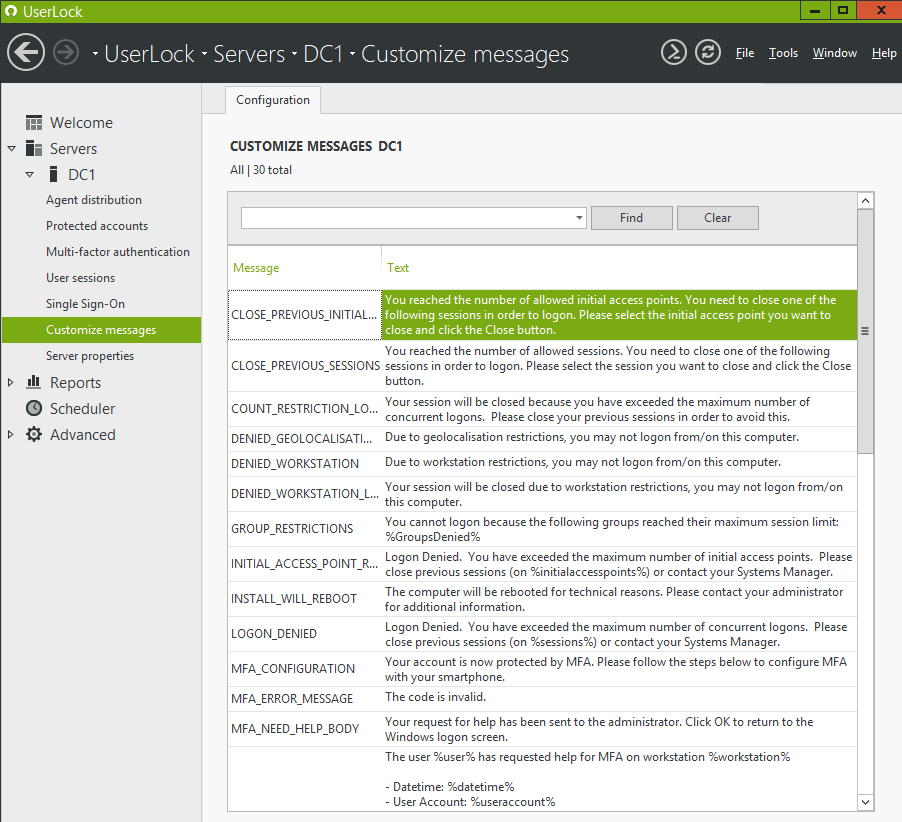Select the DENIED_GEOLOCALISATI... row
The image size is (902, 822).
542,438
